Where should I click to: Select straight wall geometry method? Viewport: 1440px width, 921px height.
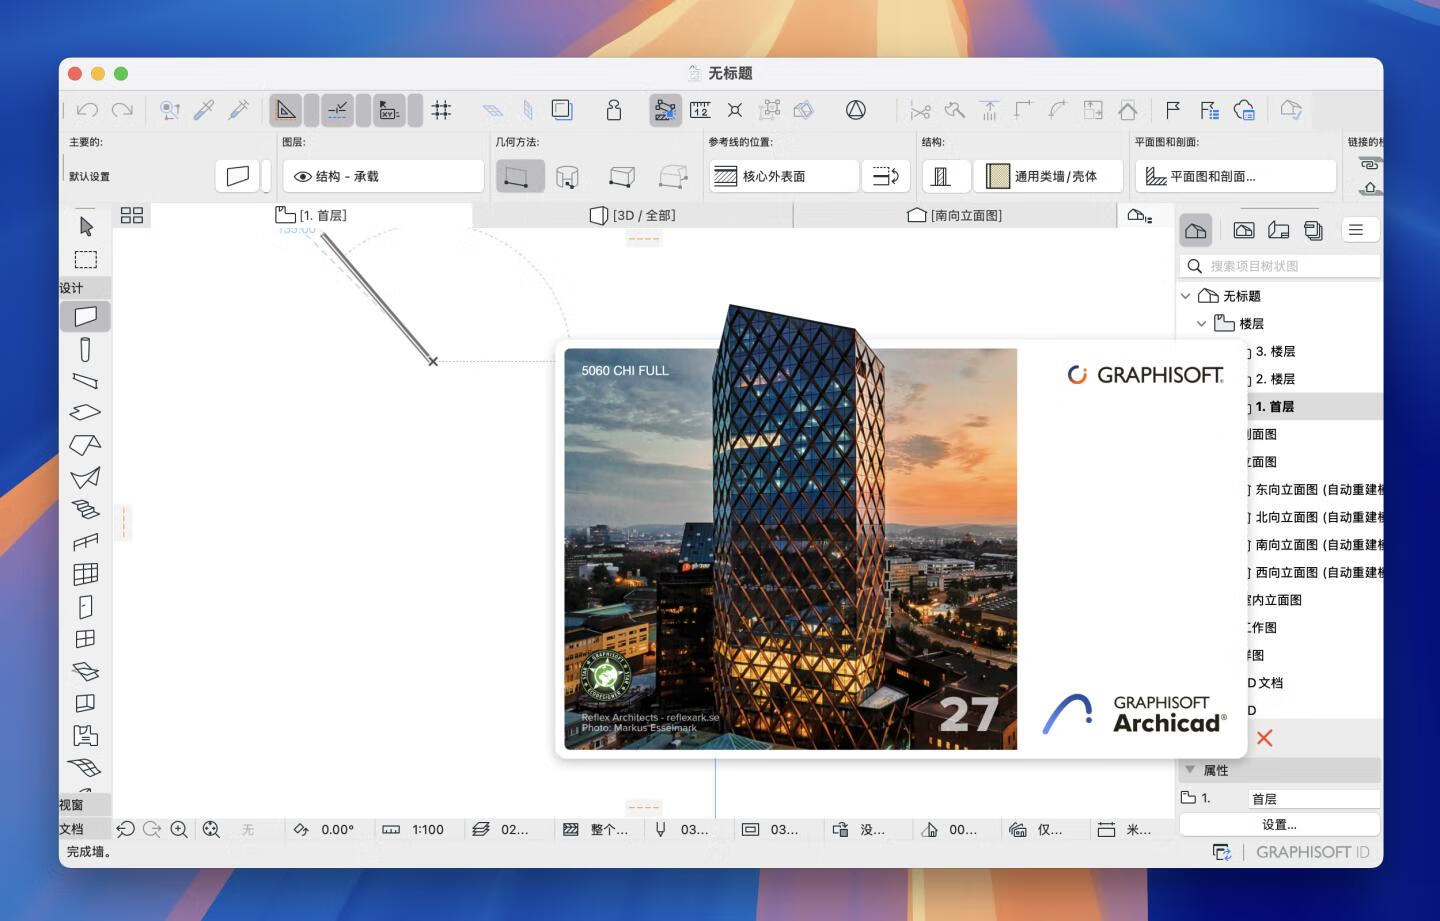coord(520,176)
